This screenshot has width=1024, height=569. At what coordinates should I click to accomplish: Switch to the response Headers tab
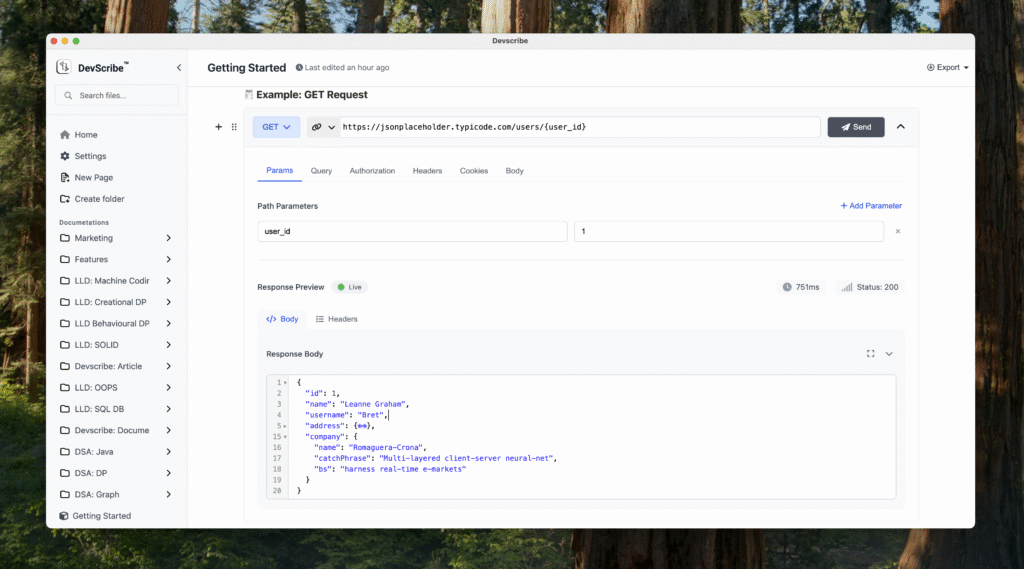click(336, 319)
